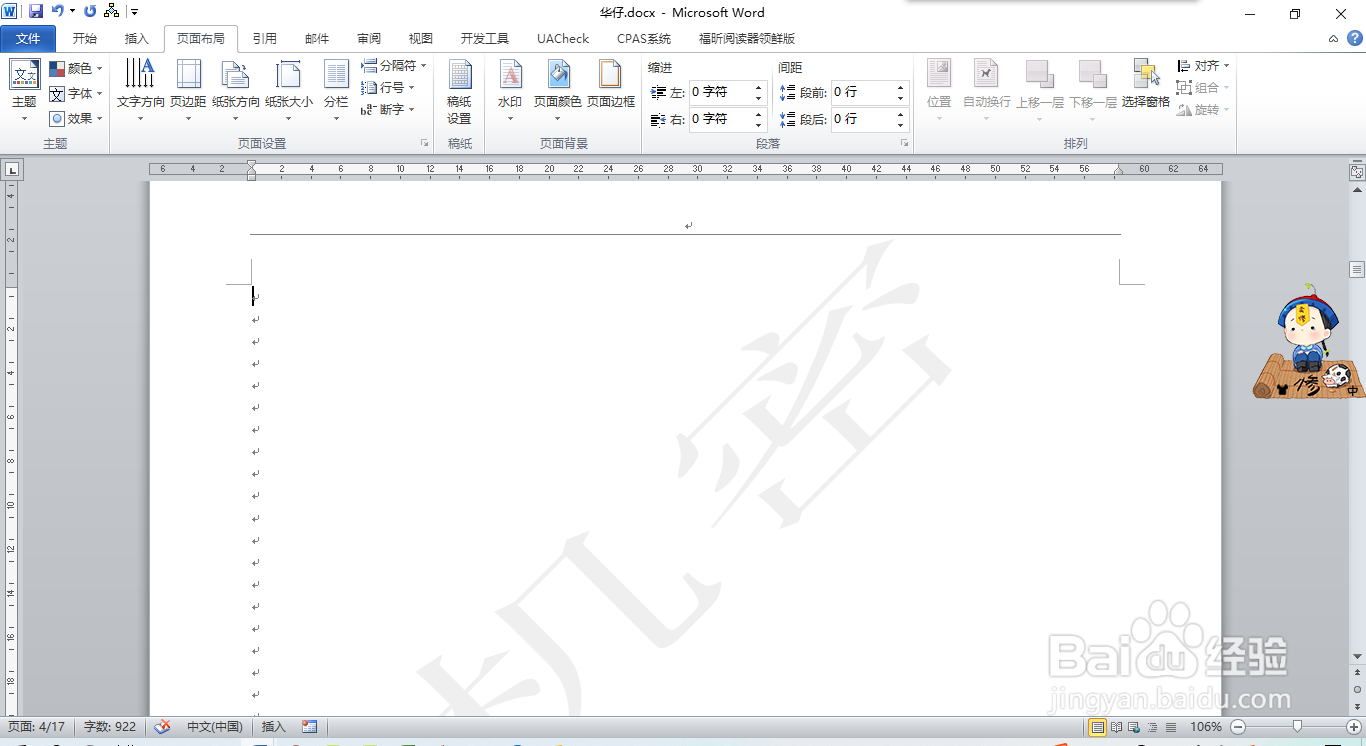Open Orientation (纸张方向) menu
The height and width of the screenshot is (746, 1366).
236,90
